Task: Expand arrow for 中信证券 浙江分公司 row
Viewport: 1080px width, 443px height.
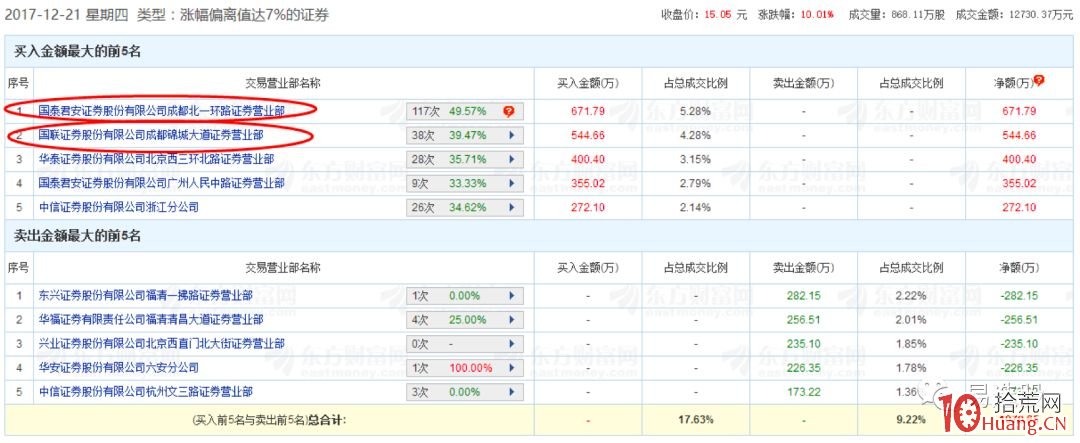Action: click(x=513, y=207)
